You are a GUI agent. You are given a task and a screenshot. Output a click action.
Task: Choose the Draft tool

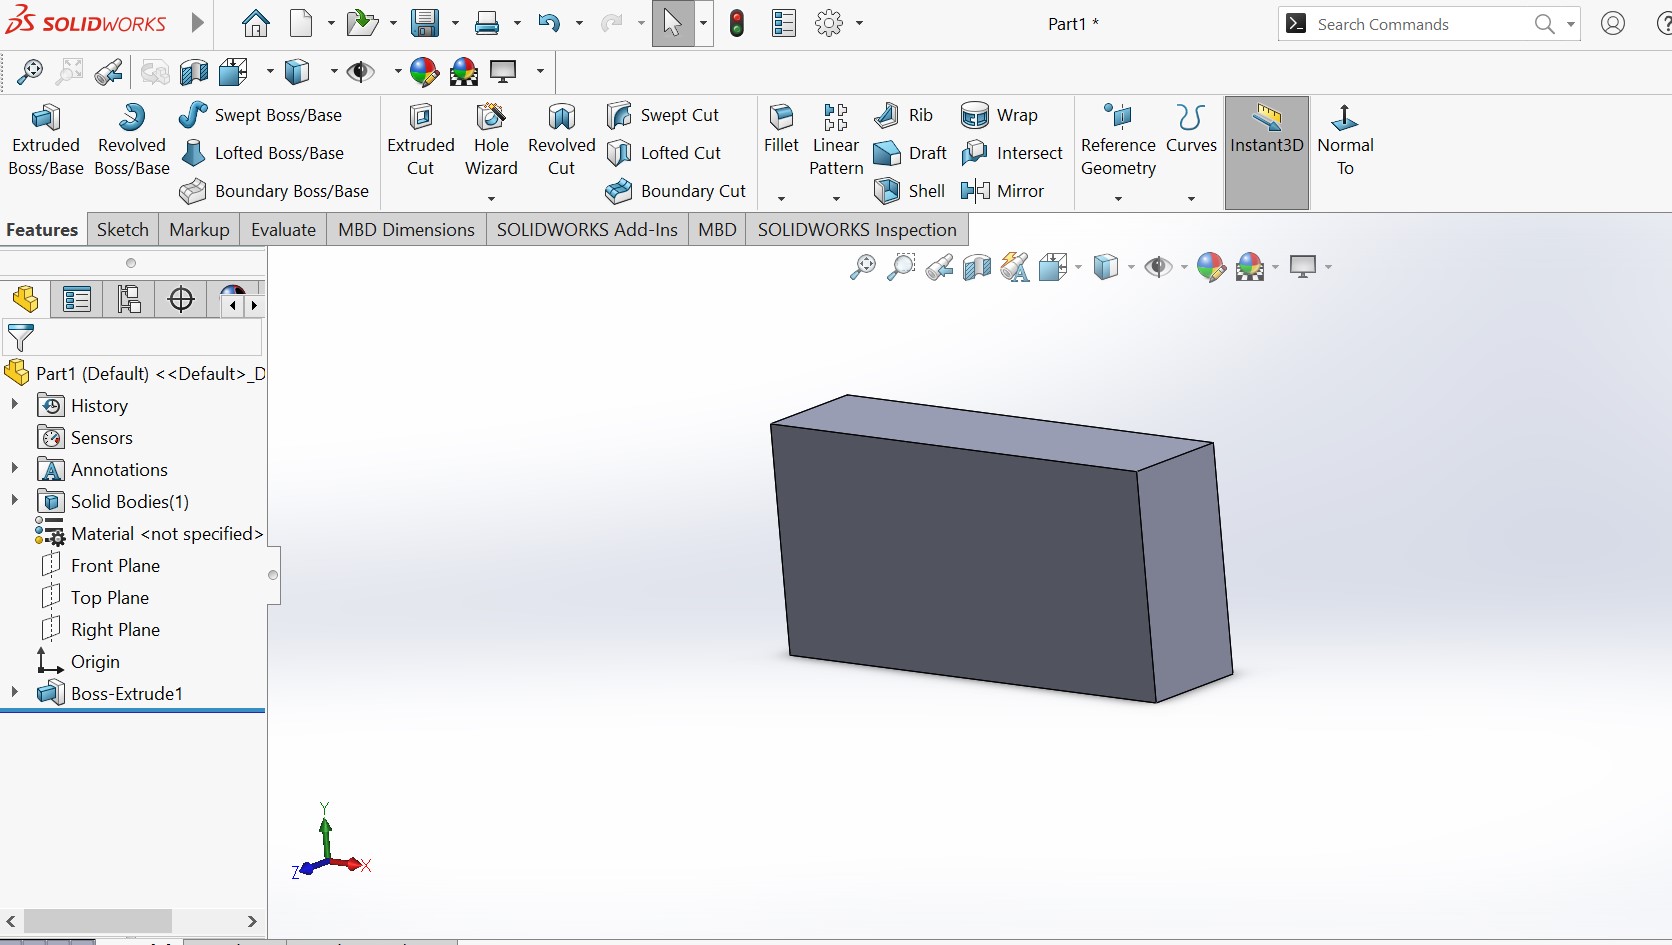[x=910, y=153]
